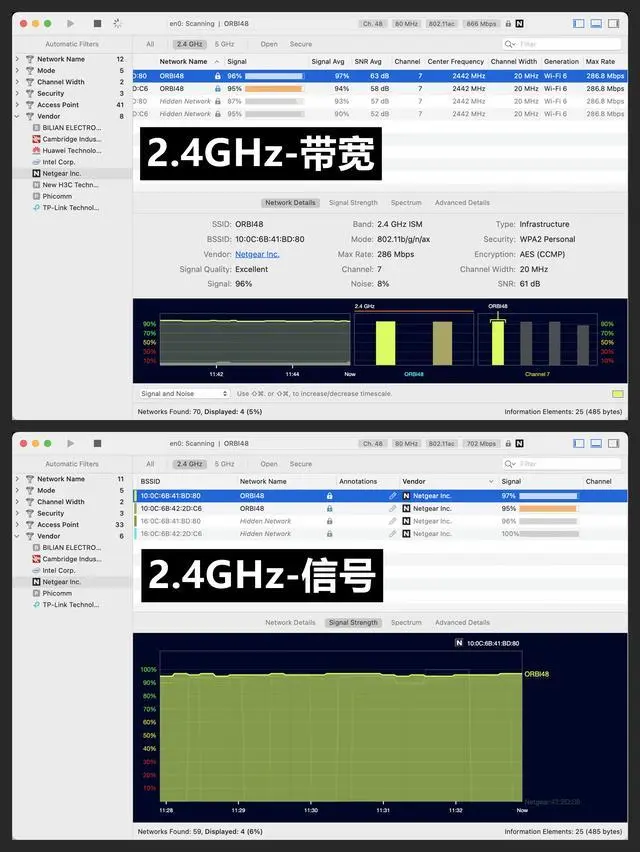Click 97% signal bar of ORBI48 in bottom window
The height and width of the screenshot is (852, 640).
[548, 496]
